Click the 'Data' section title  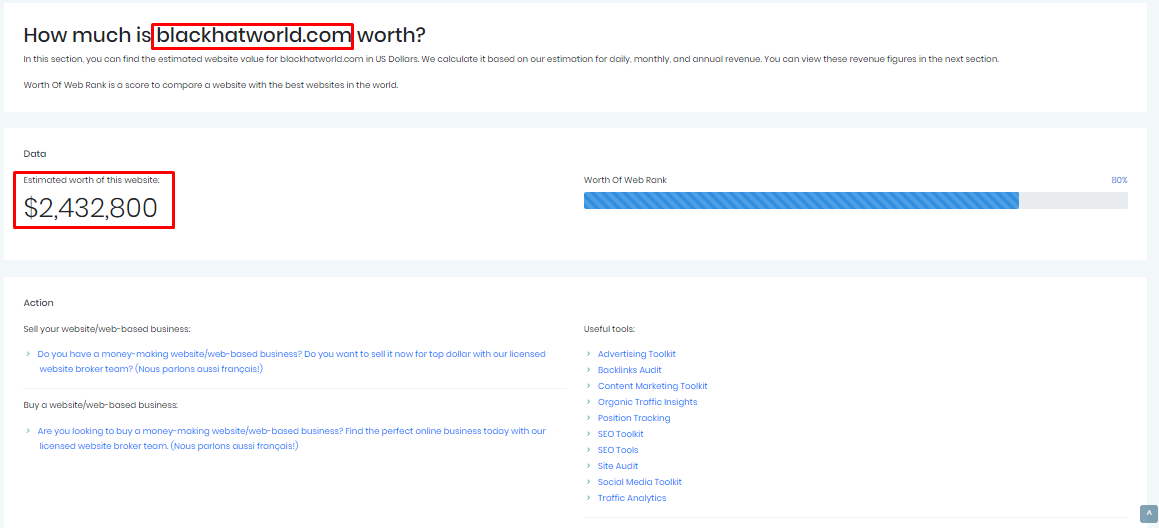point(35,154)
